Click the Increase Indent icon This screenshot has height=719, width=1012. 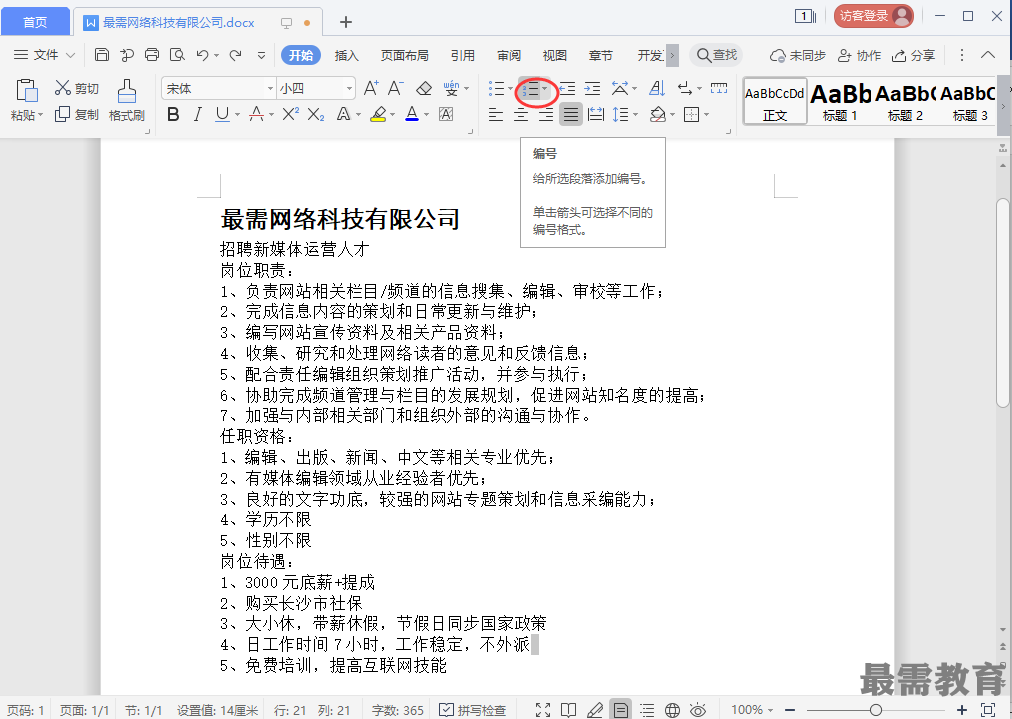click(x=592, y=88)
